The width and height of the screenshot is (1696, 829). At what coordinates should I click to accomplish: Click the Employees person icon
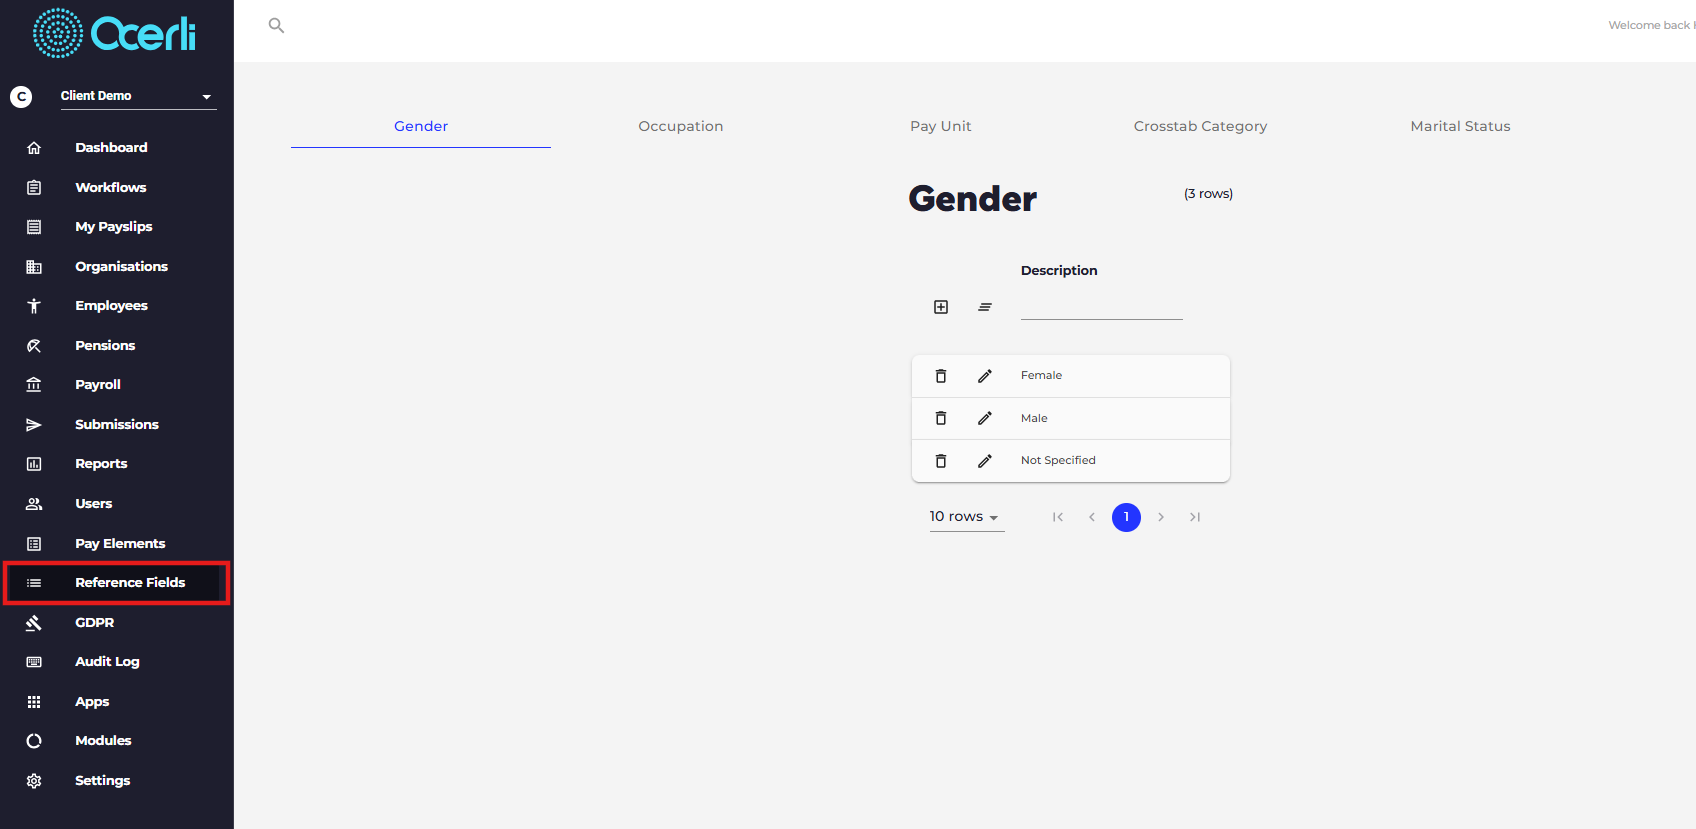(34, 306)
